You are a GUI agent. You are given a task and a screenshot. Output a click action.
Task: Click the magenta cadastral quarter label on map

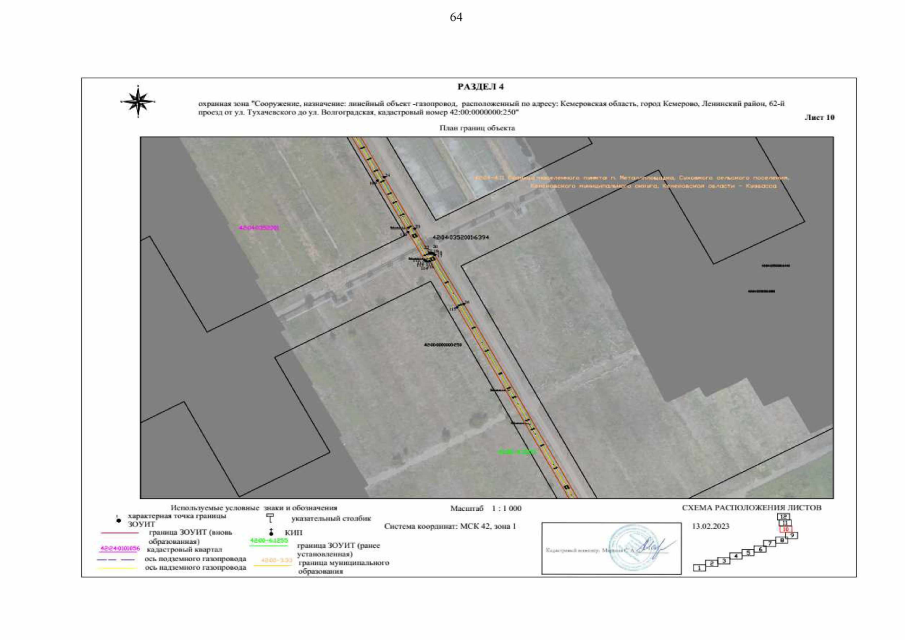coord(259,227)
